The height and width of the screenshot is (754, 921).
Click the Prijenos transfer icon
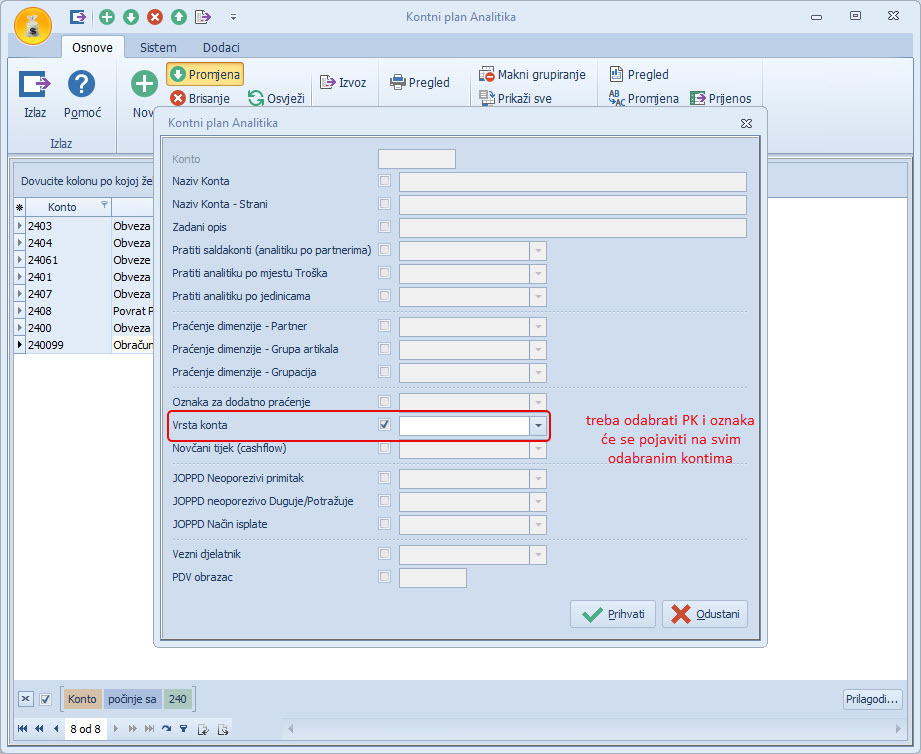click(x=699, y=98)
